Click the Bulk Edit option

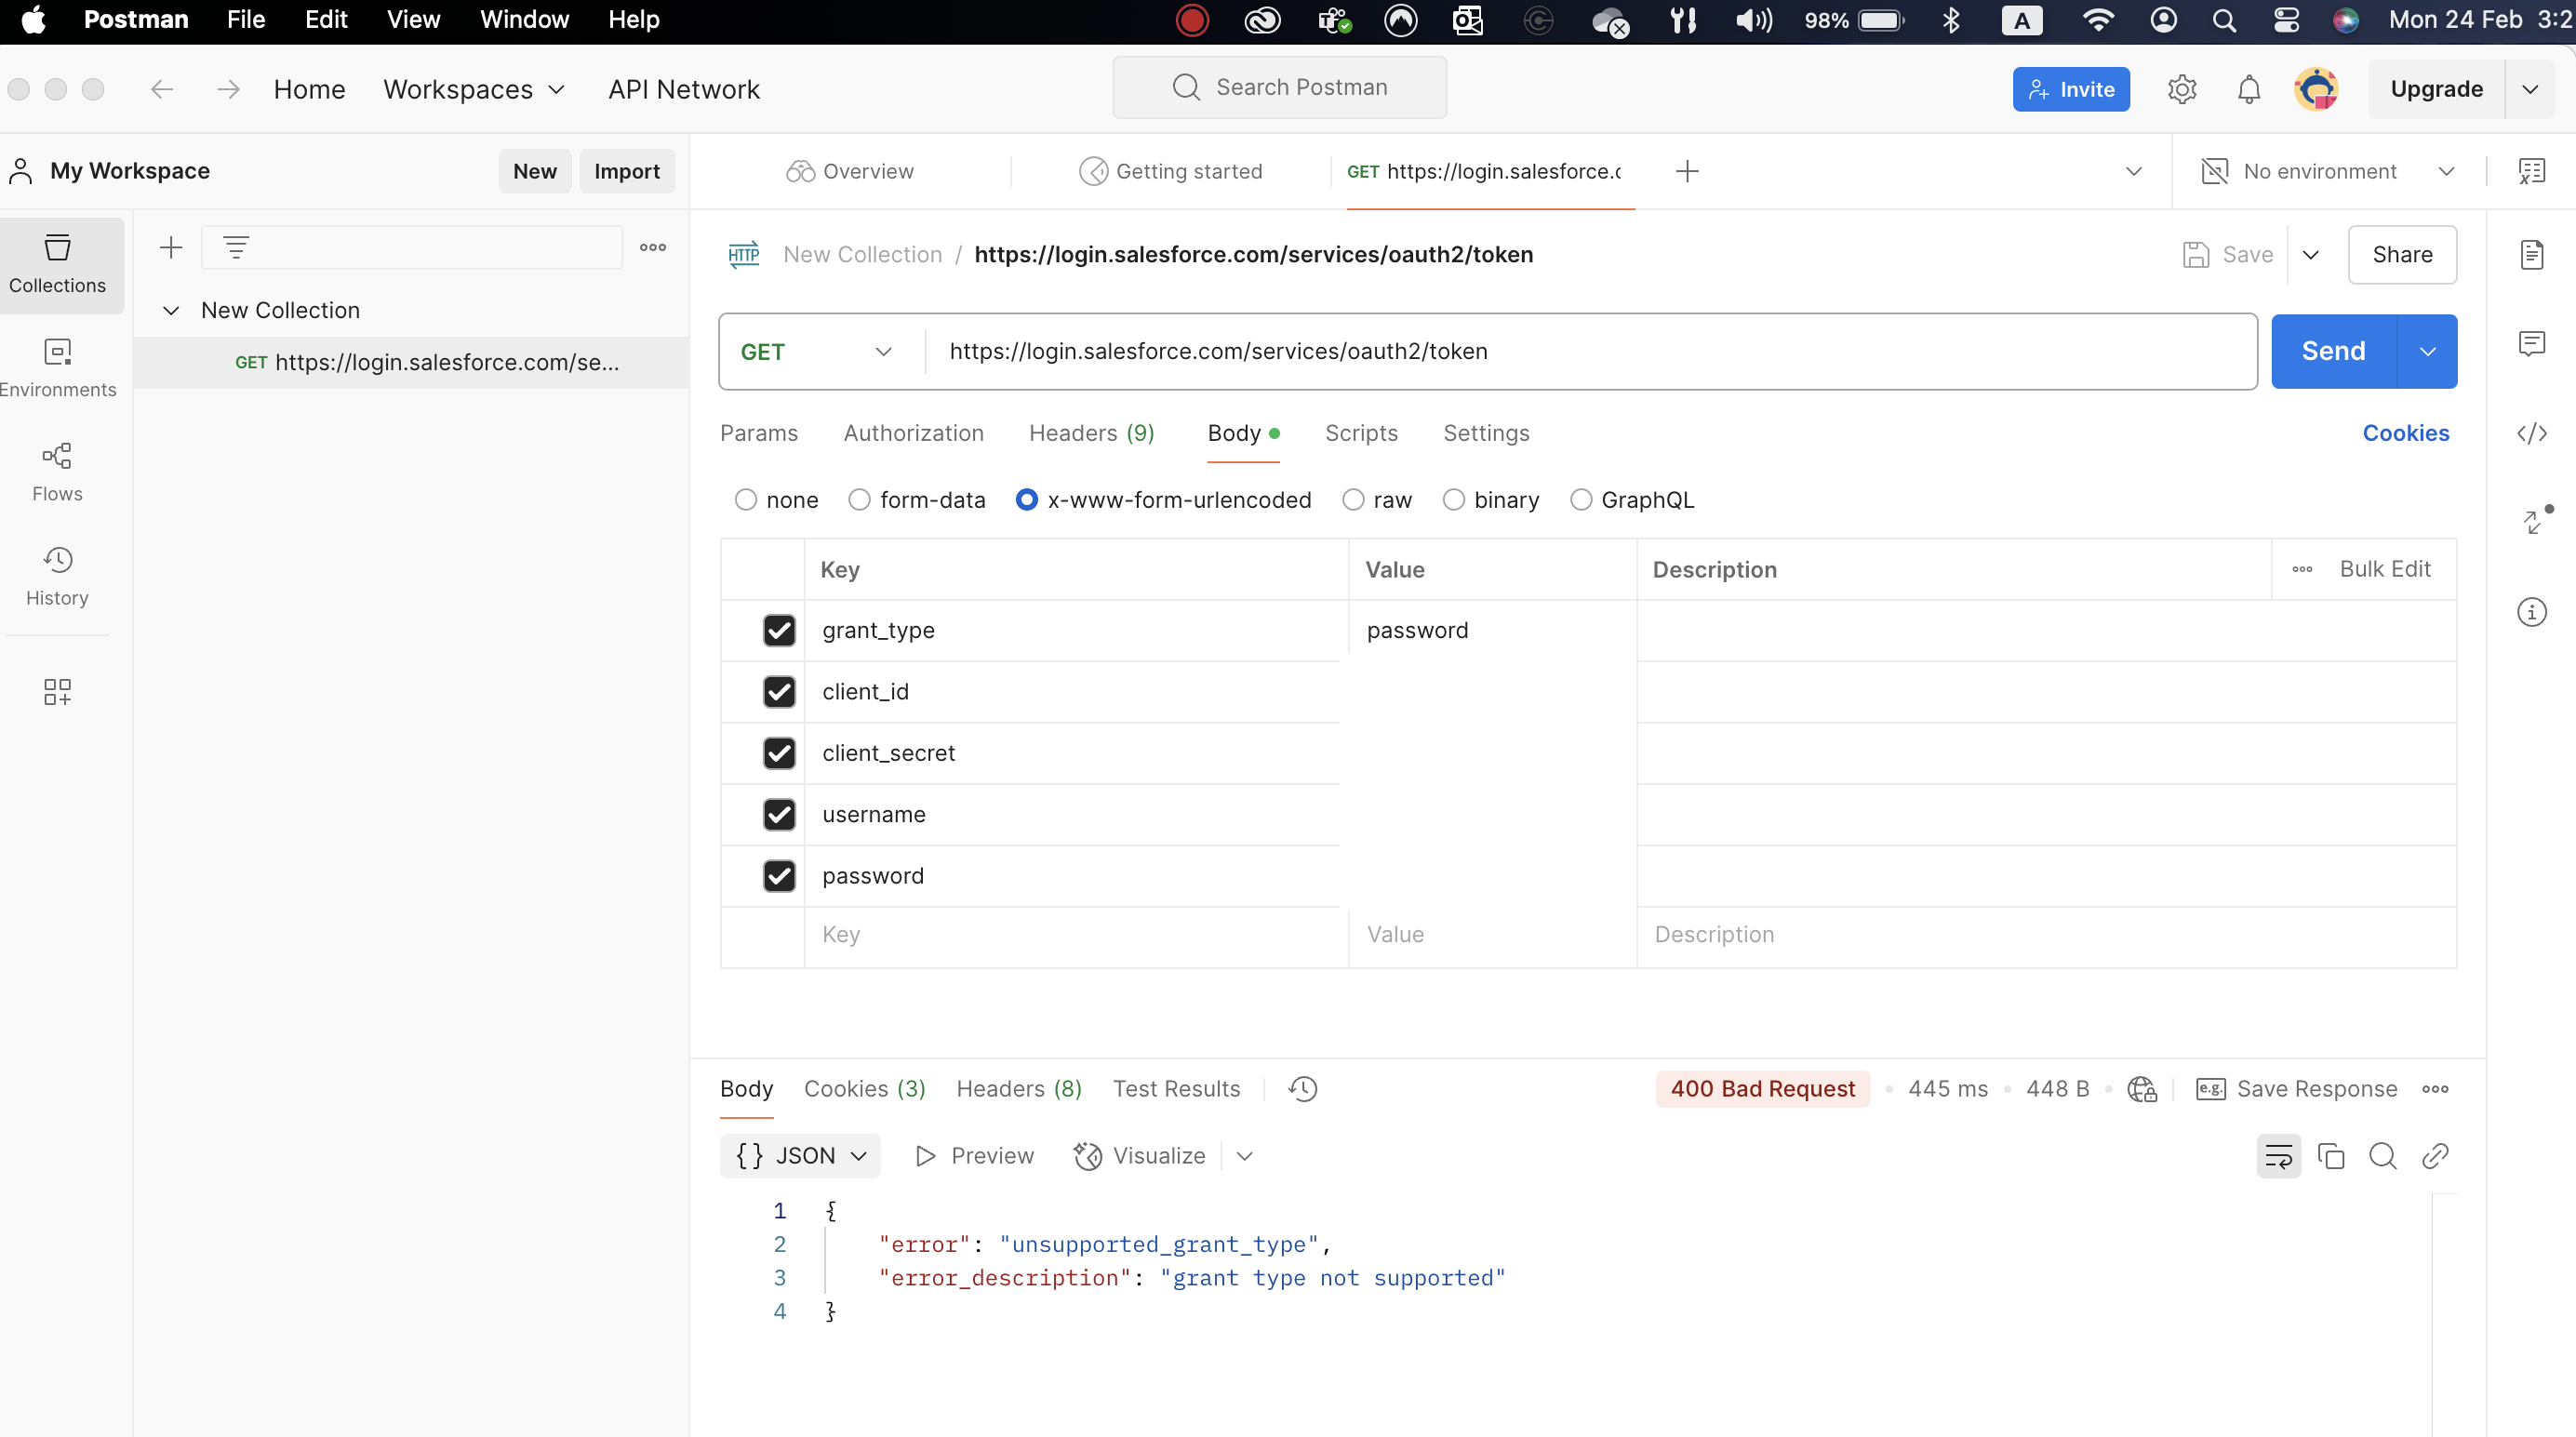tap(2384, 569)
